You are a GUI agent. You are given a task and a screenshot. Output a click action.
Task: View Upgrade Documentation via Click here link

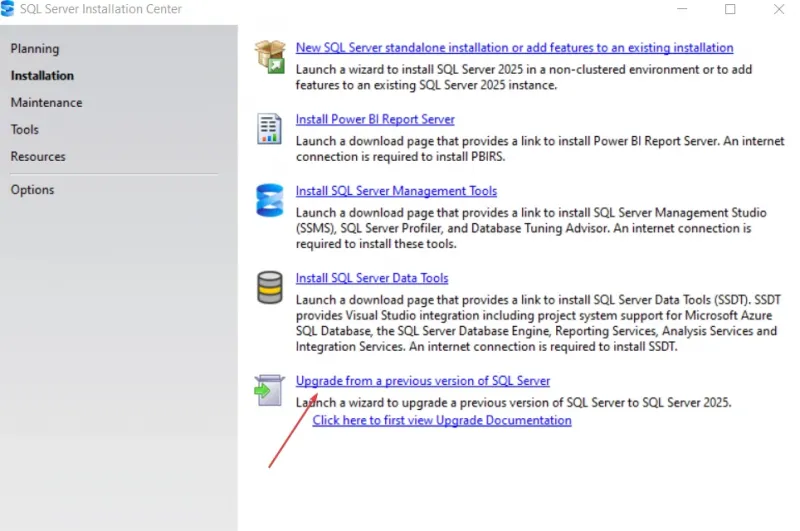tap(442, 421)
